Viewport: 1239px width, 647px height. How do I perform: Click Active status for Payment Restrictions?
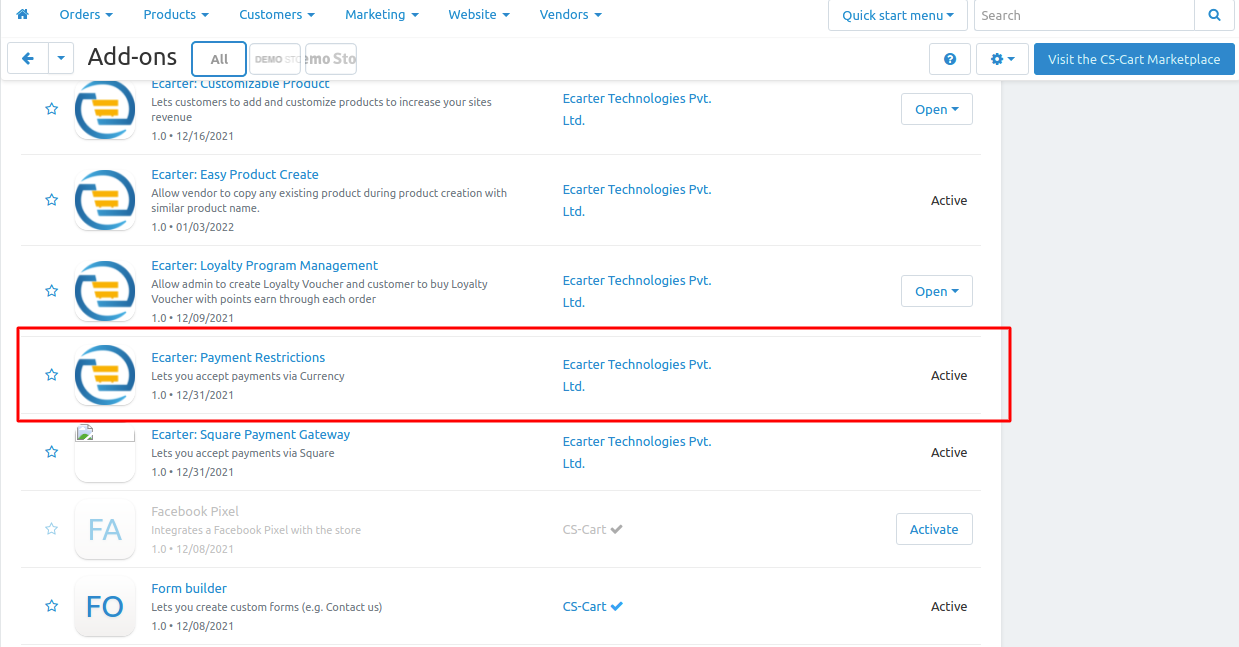pos(949,375)
